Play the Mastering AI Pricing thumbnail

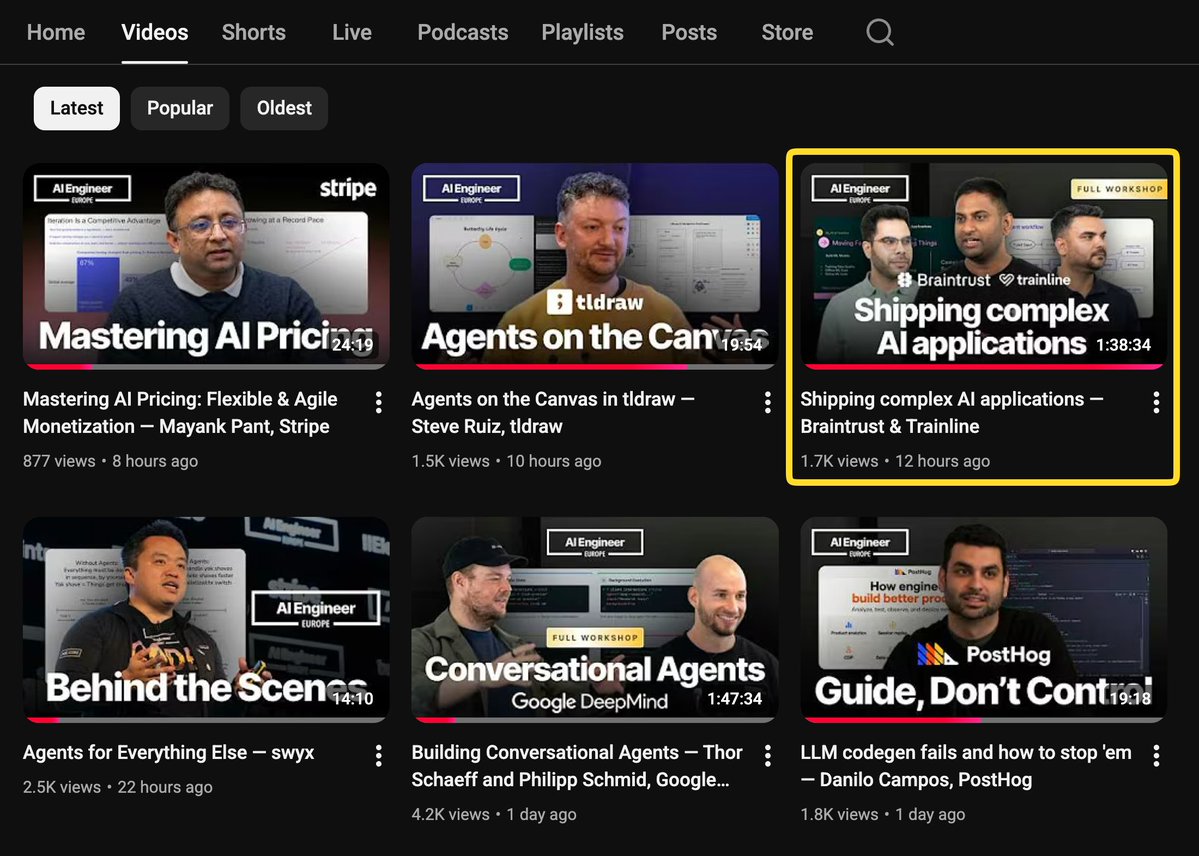tap(206, 265)
